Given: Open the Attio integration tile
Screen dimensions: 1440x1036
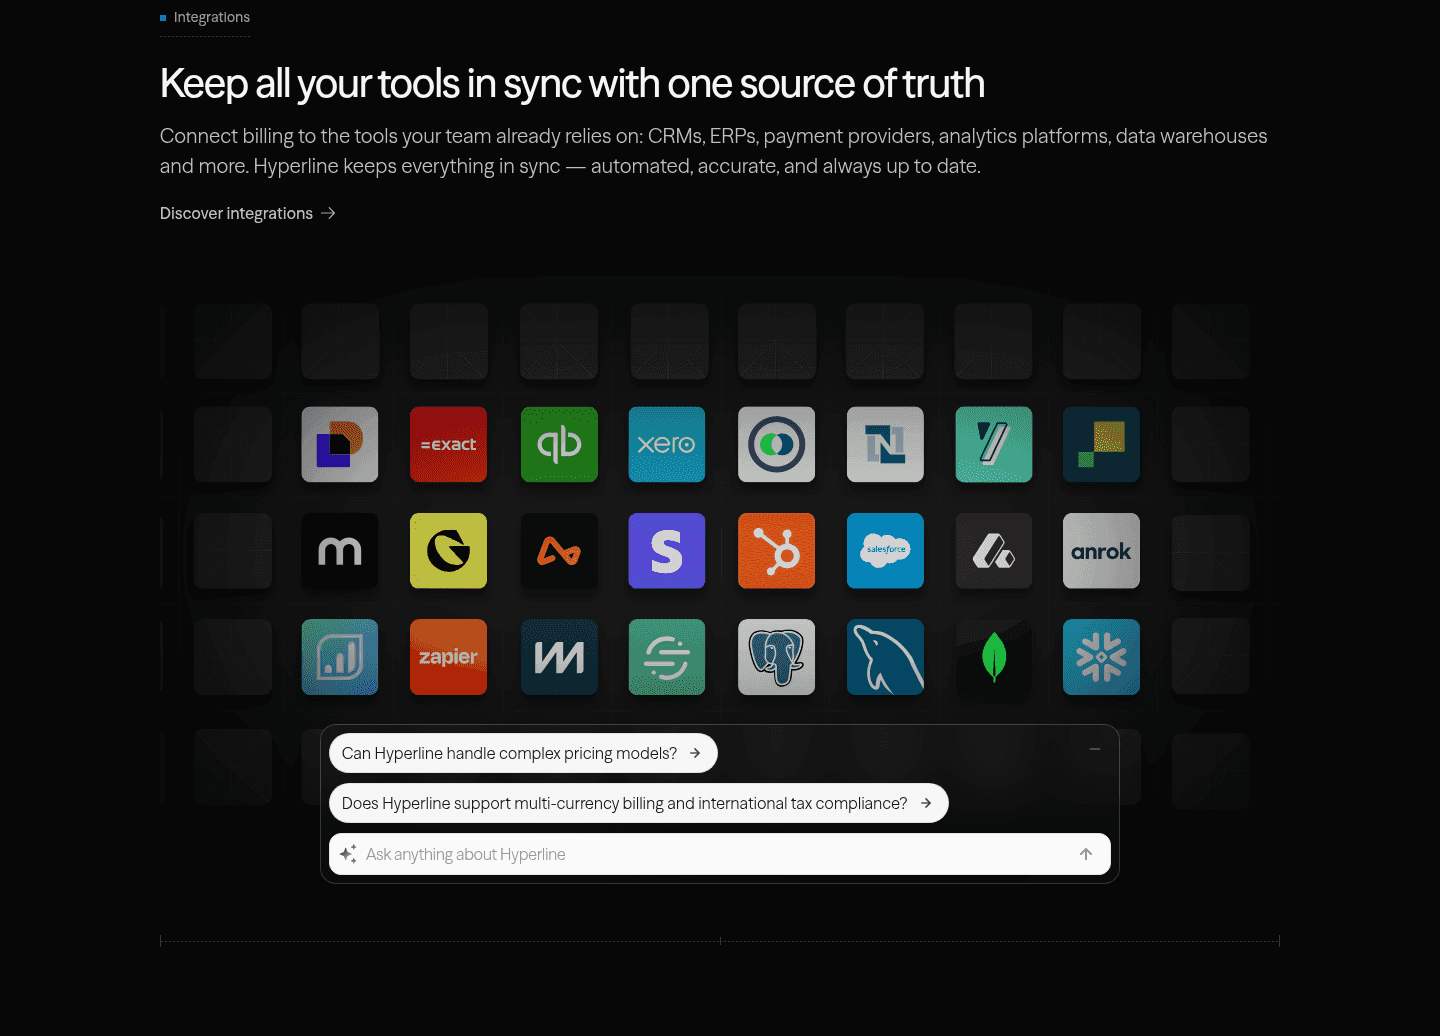Looking at the screenshot, I should pos(994,551).
